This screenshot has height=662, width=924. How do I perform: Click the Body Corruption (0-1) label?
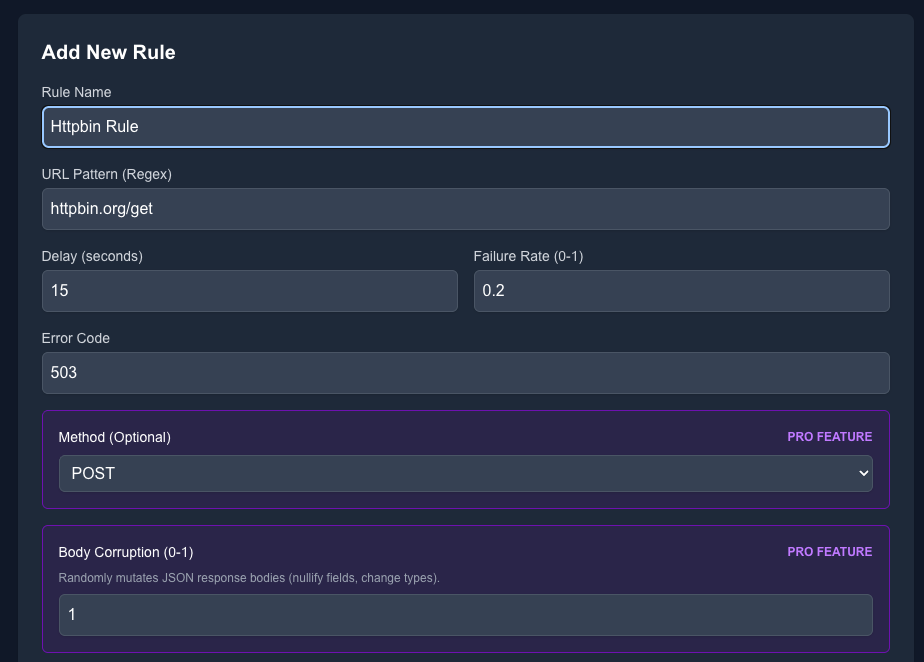[125, 552]
